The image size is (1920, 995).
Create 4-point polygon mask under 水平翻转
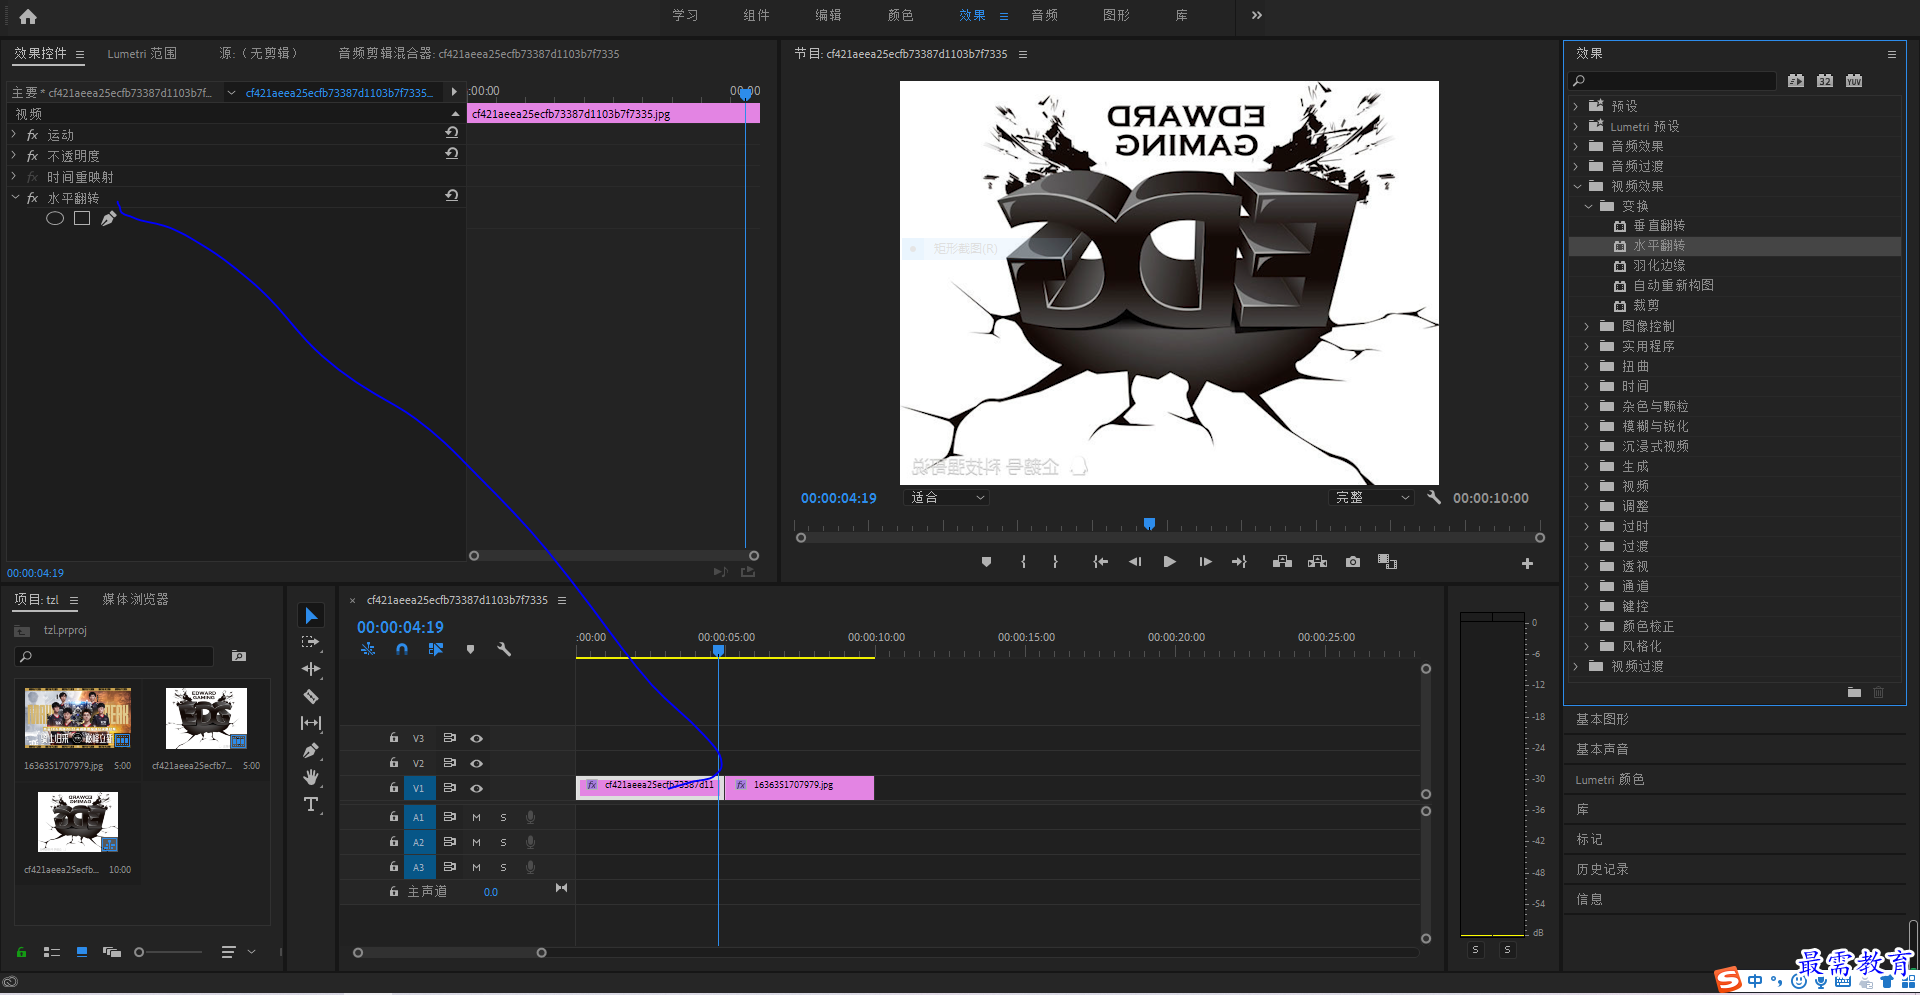pos(82,218)
